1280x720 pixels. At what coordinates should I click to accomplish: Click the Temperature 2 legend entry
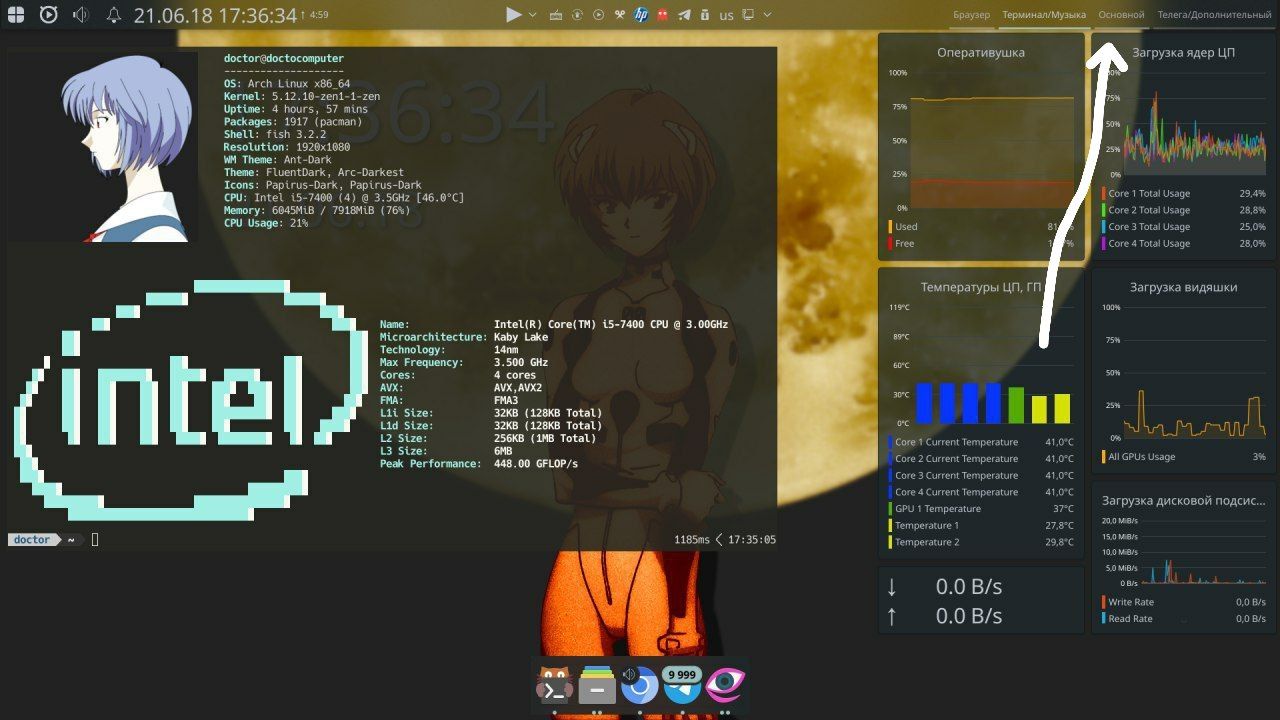981,542
